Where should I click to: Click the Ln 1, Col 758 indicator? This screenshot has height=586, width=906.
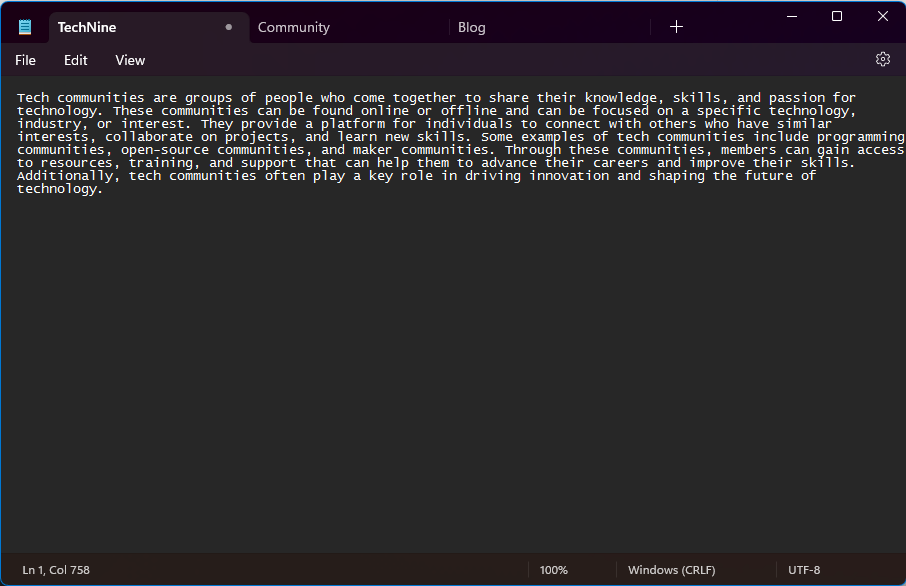tap(56, 570)
